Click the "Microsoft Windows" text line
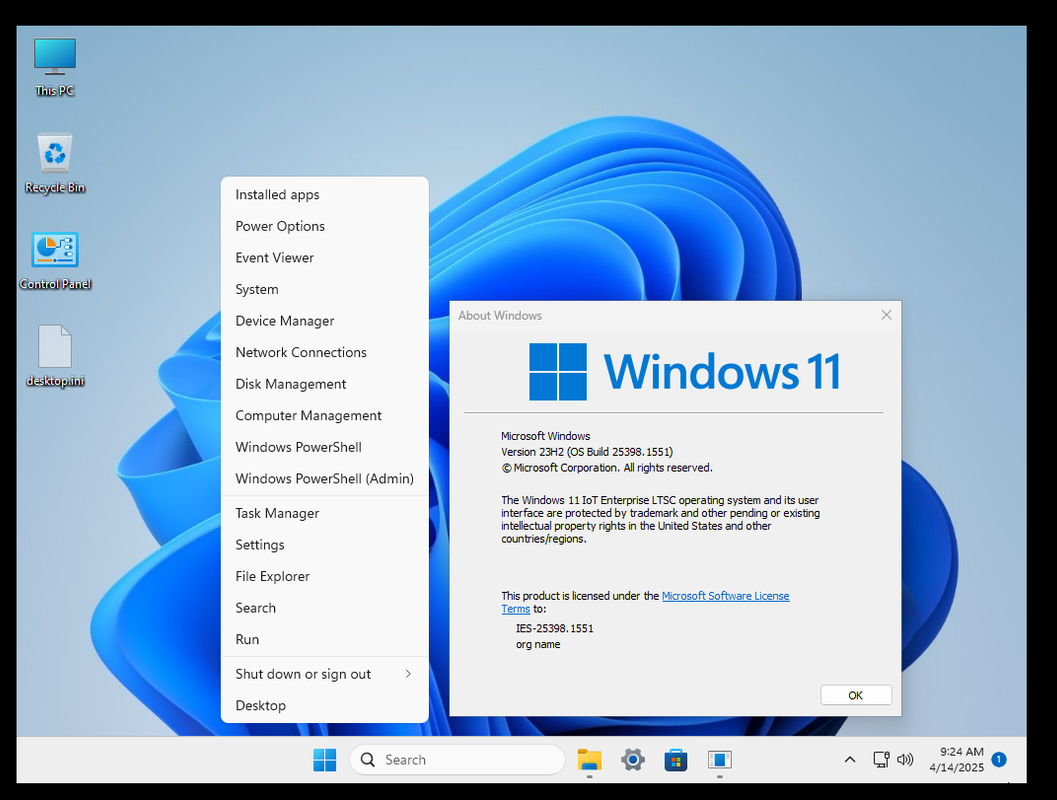This screenshot has width=1057, height=800. tap(545, 436)
